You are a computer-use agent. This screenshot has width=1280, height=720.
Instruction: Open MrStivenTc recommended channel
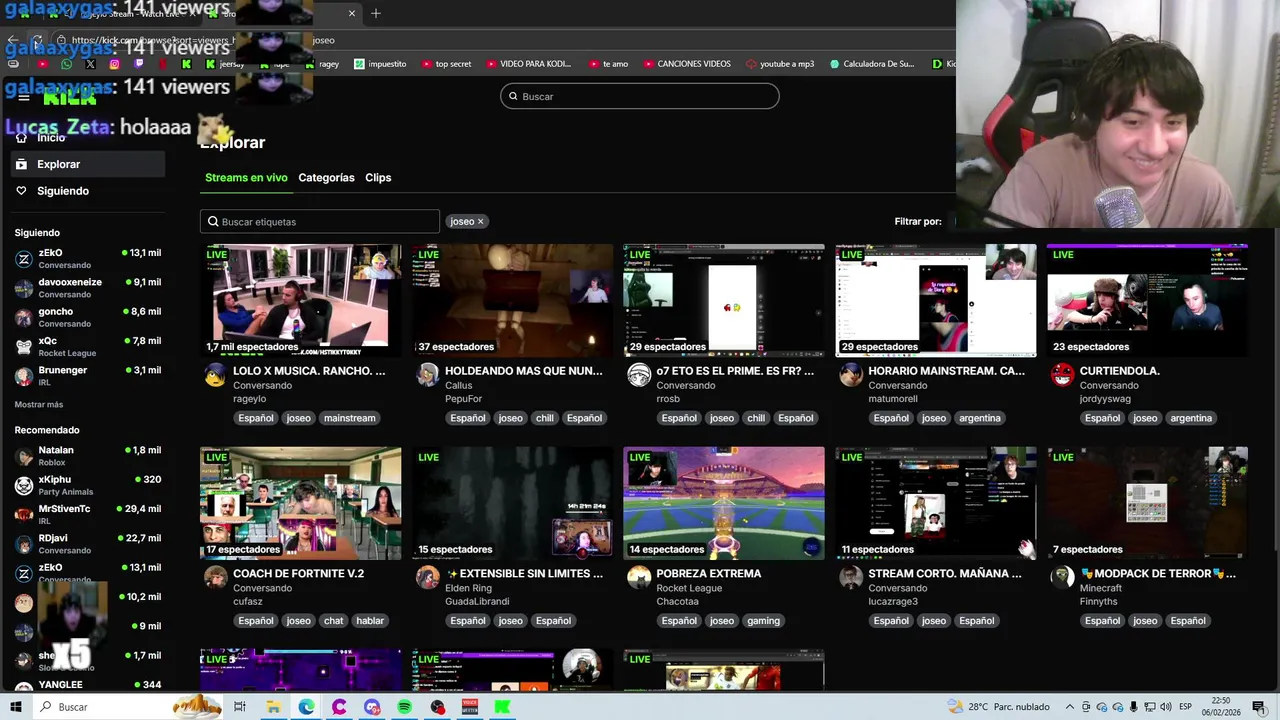[x=88, y=514]
